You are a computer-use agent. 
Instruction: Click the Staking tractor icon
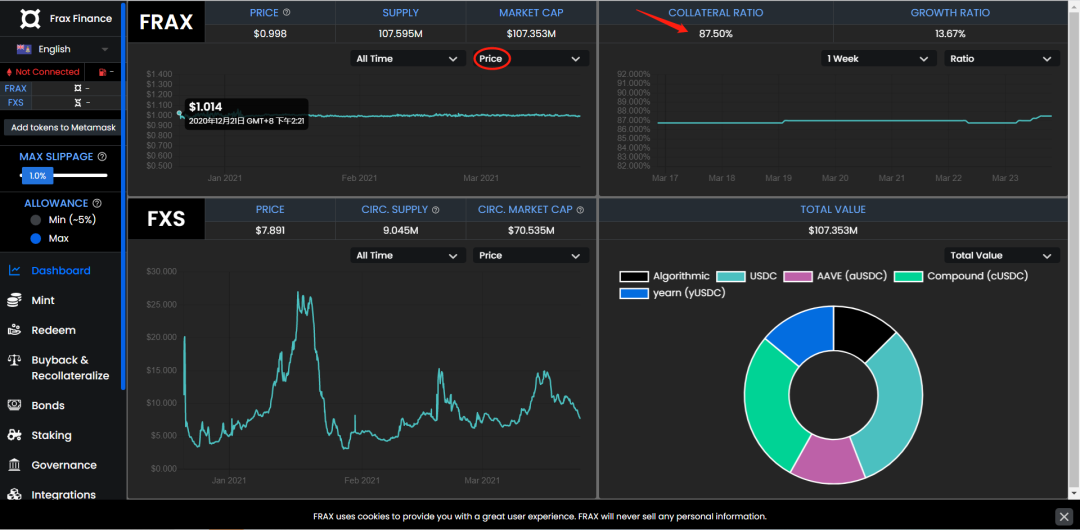coord(14,435)
